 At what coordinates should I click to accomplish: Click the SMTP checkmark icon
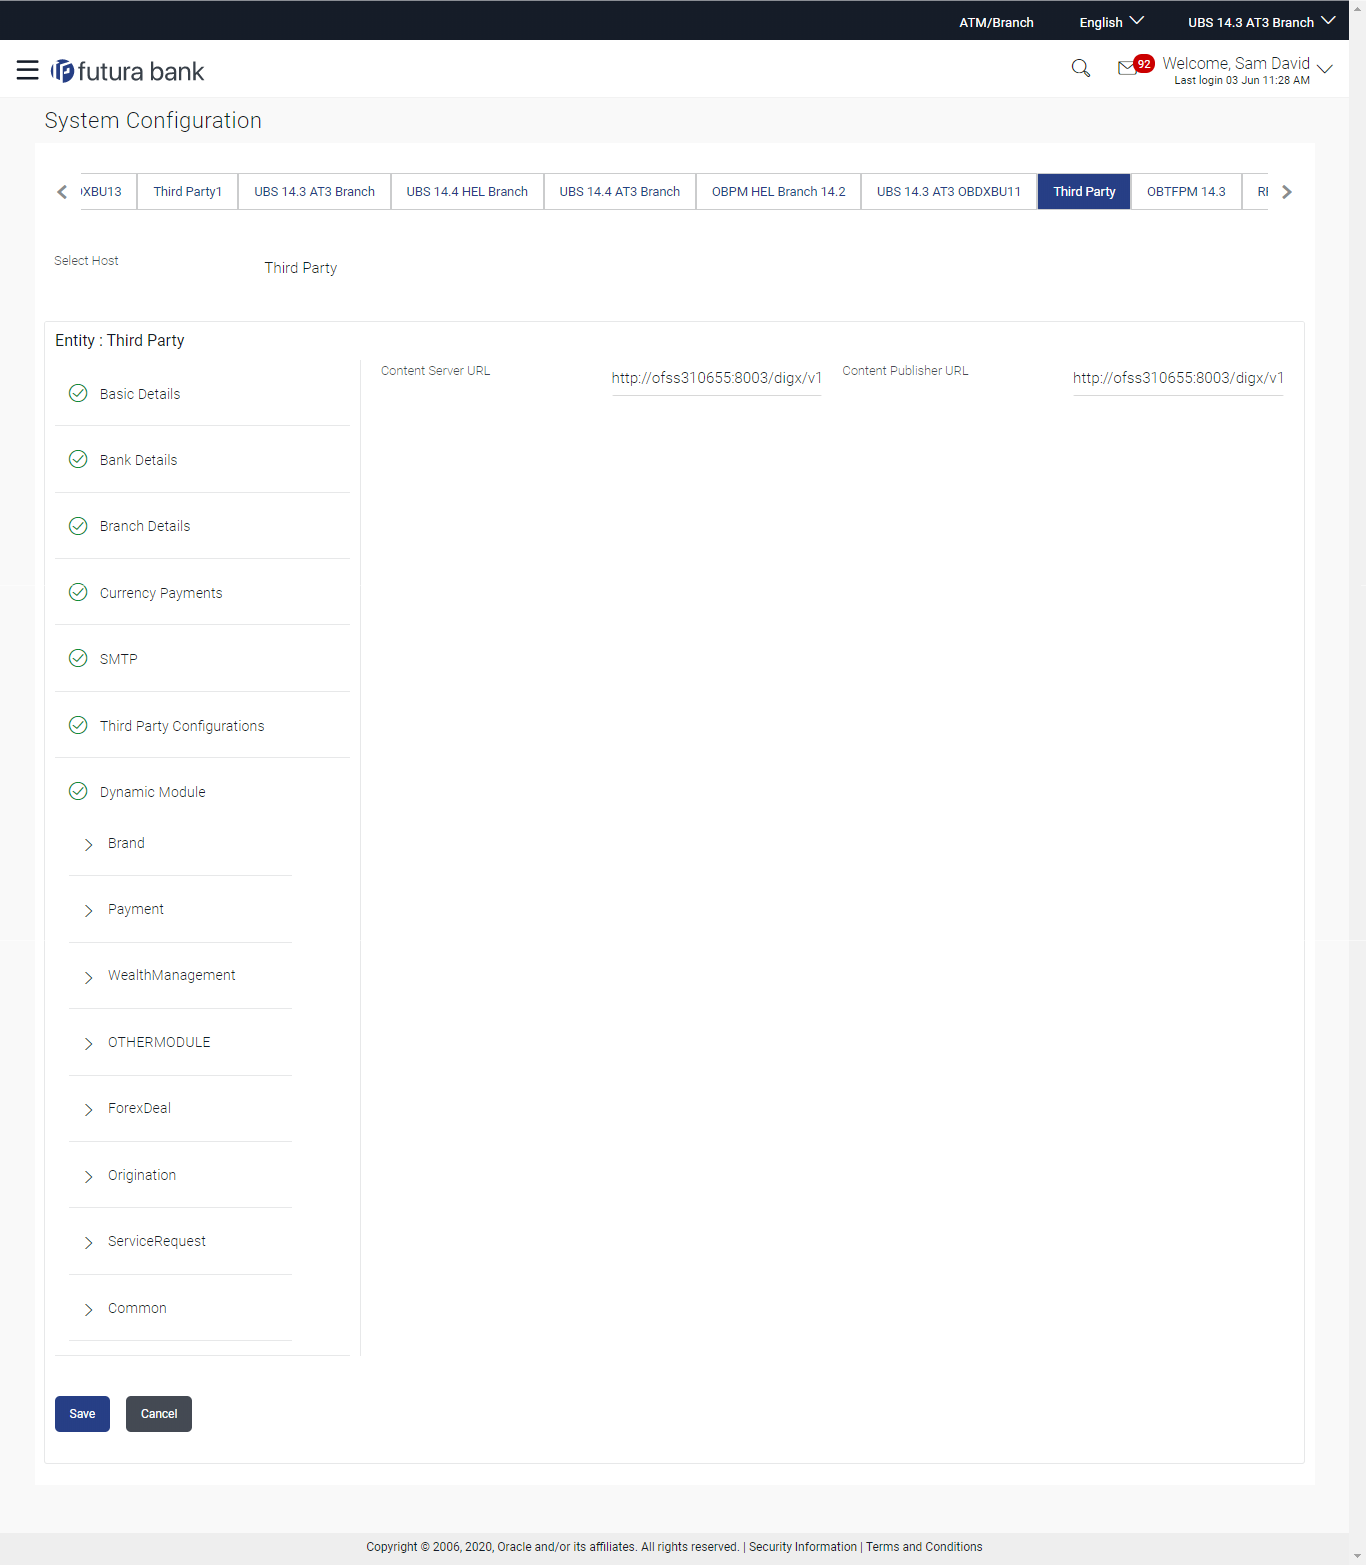[78, 658]
